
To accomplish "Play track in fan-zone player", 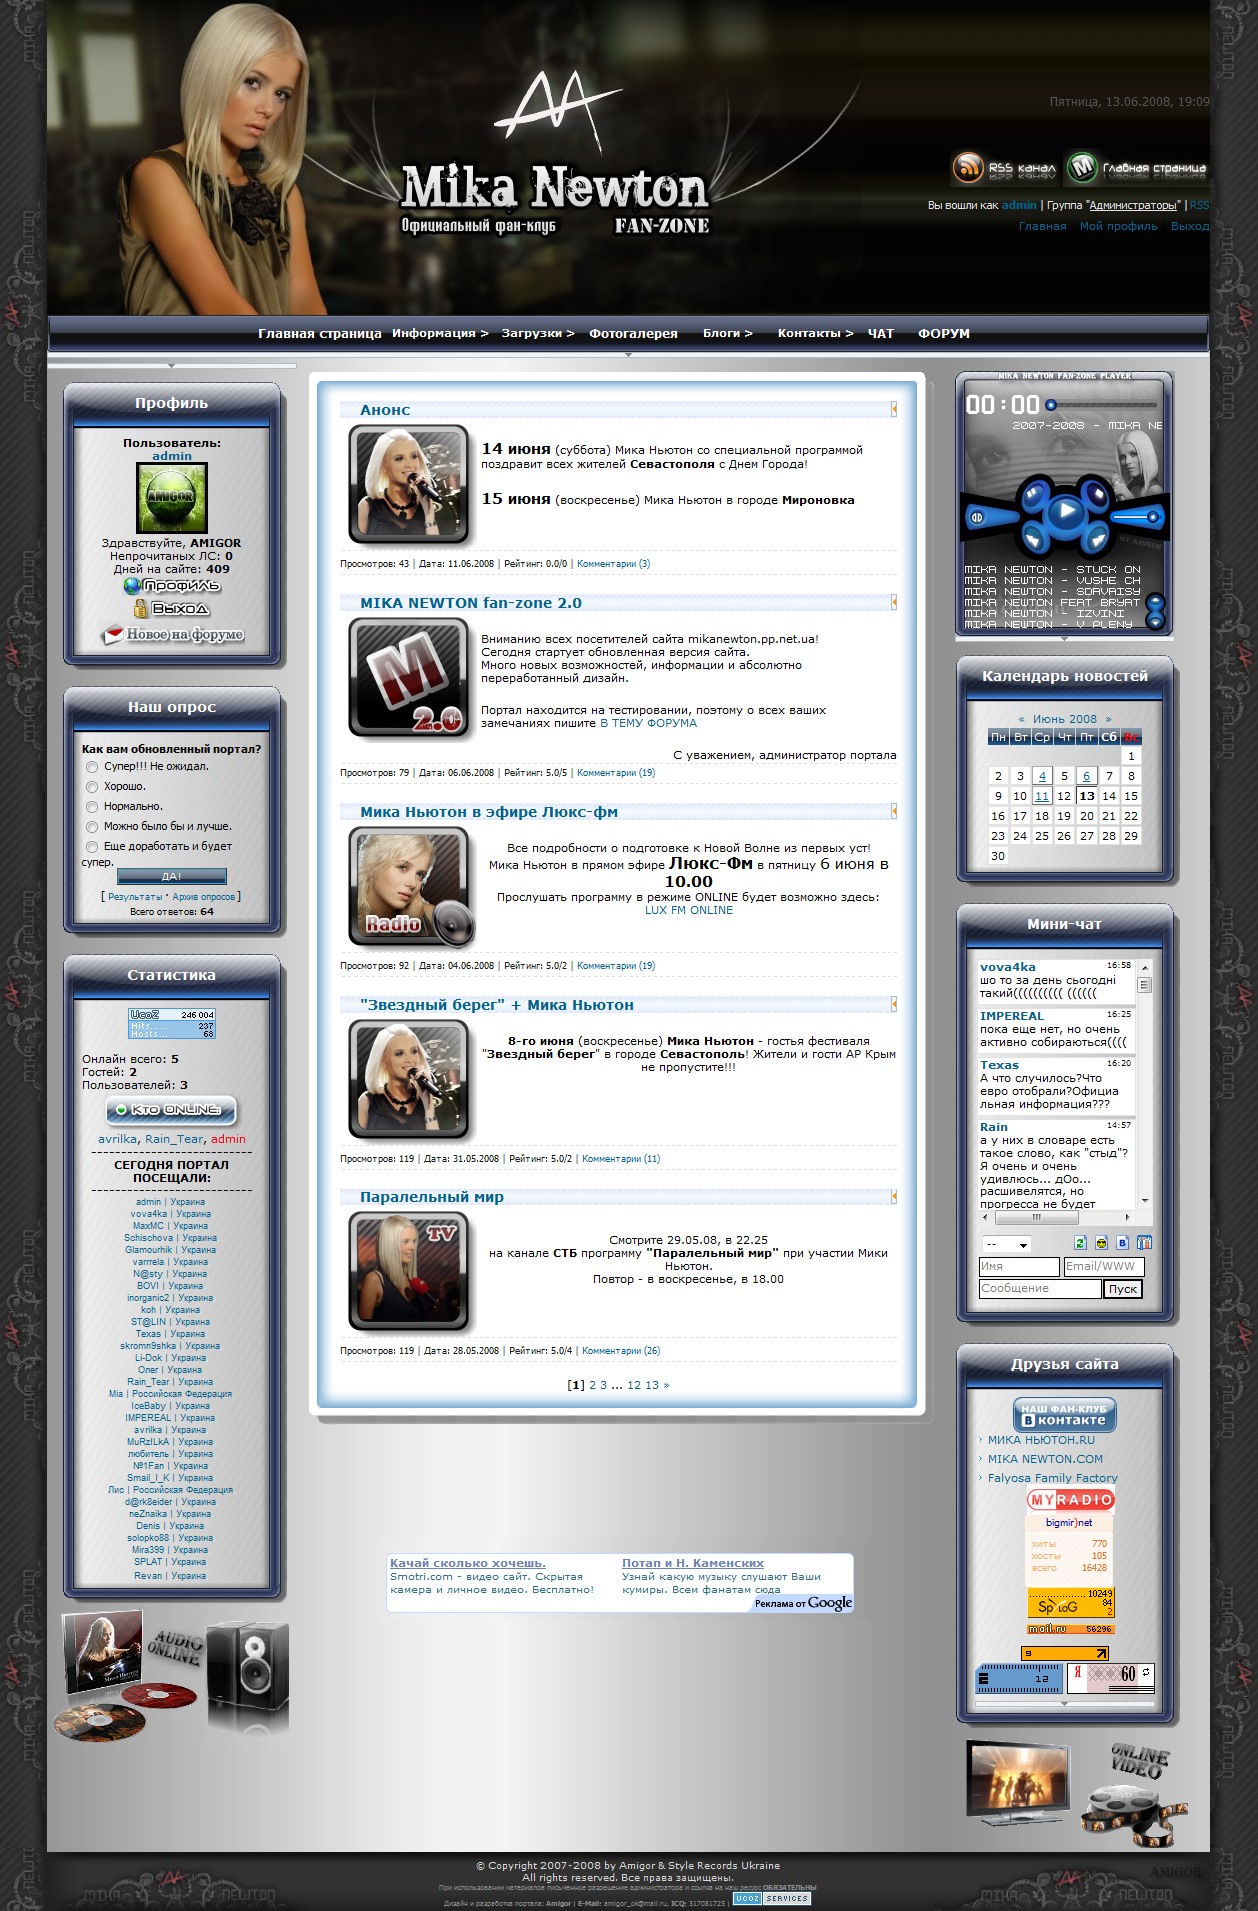I will pos(1066,511).
